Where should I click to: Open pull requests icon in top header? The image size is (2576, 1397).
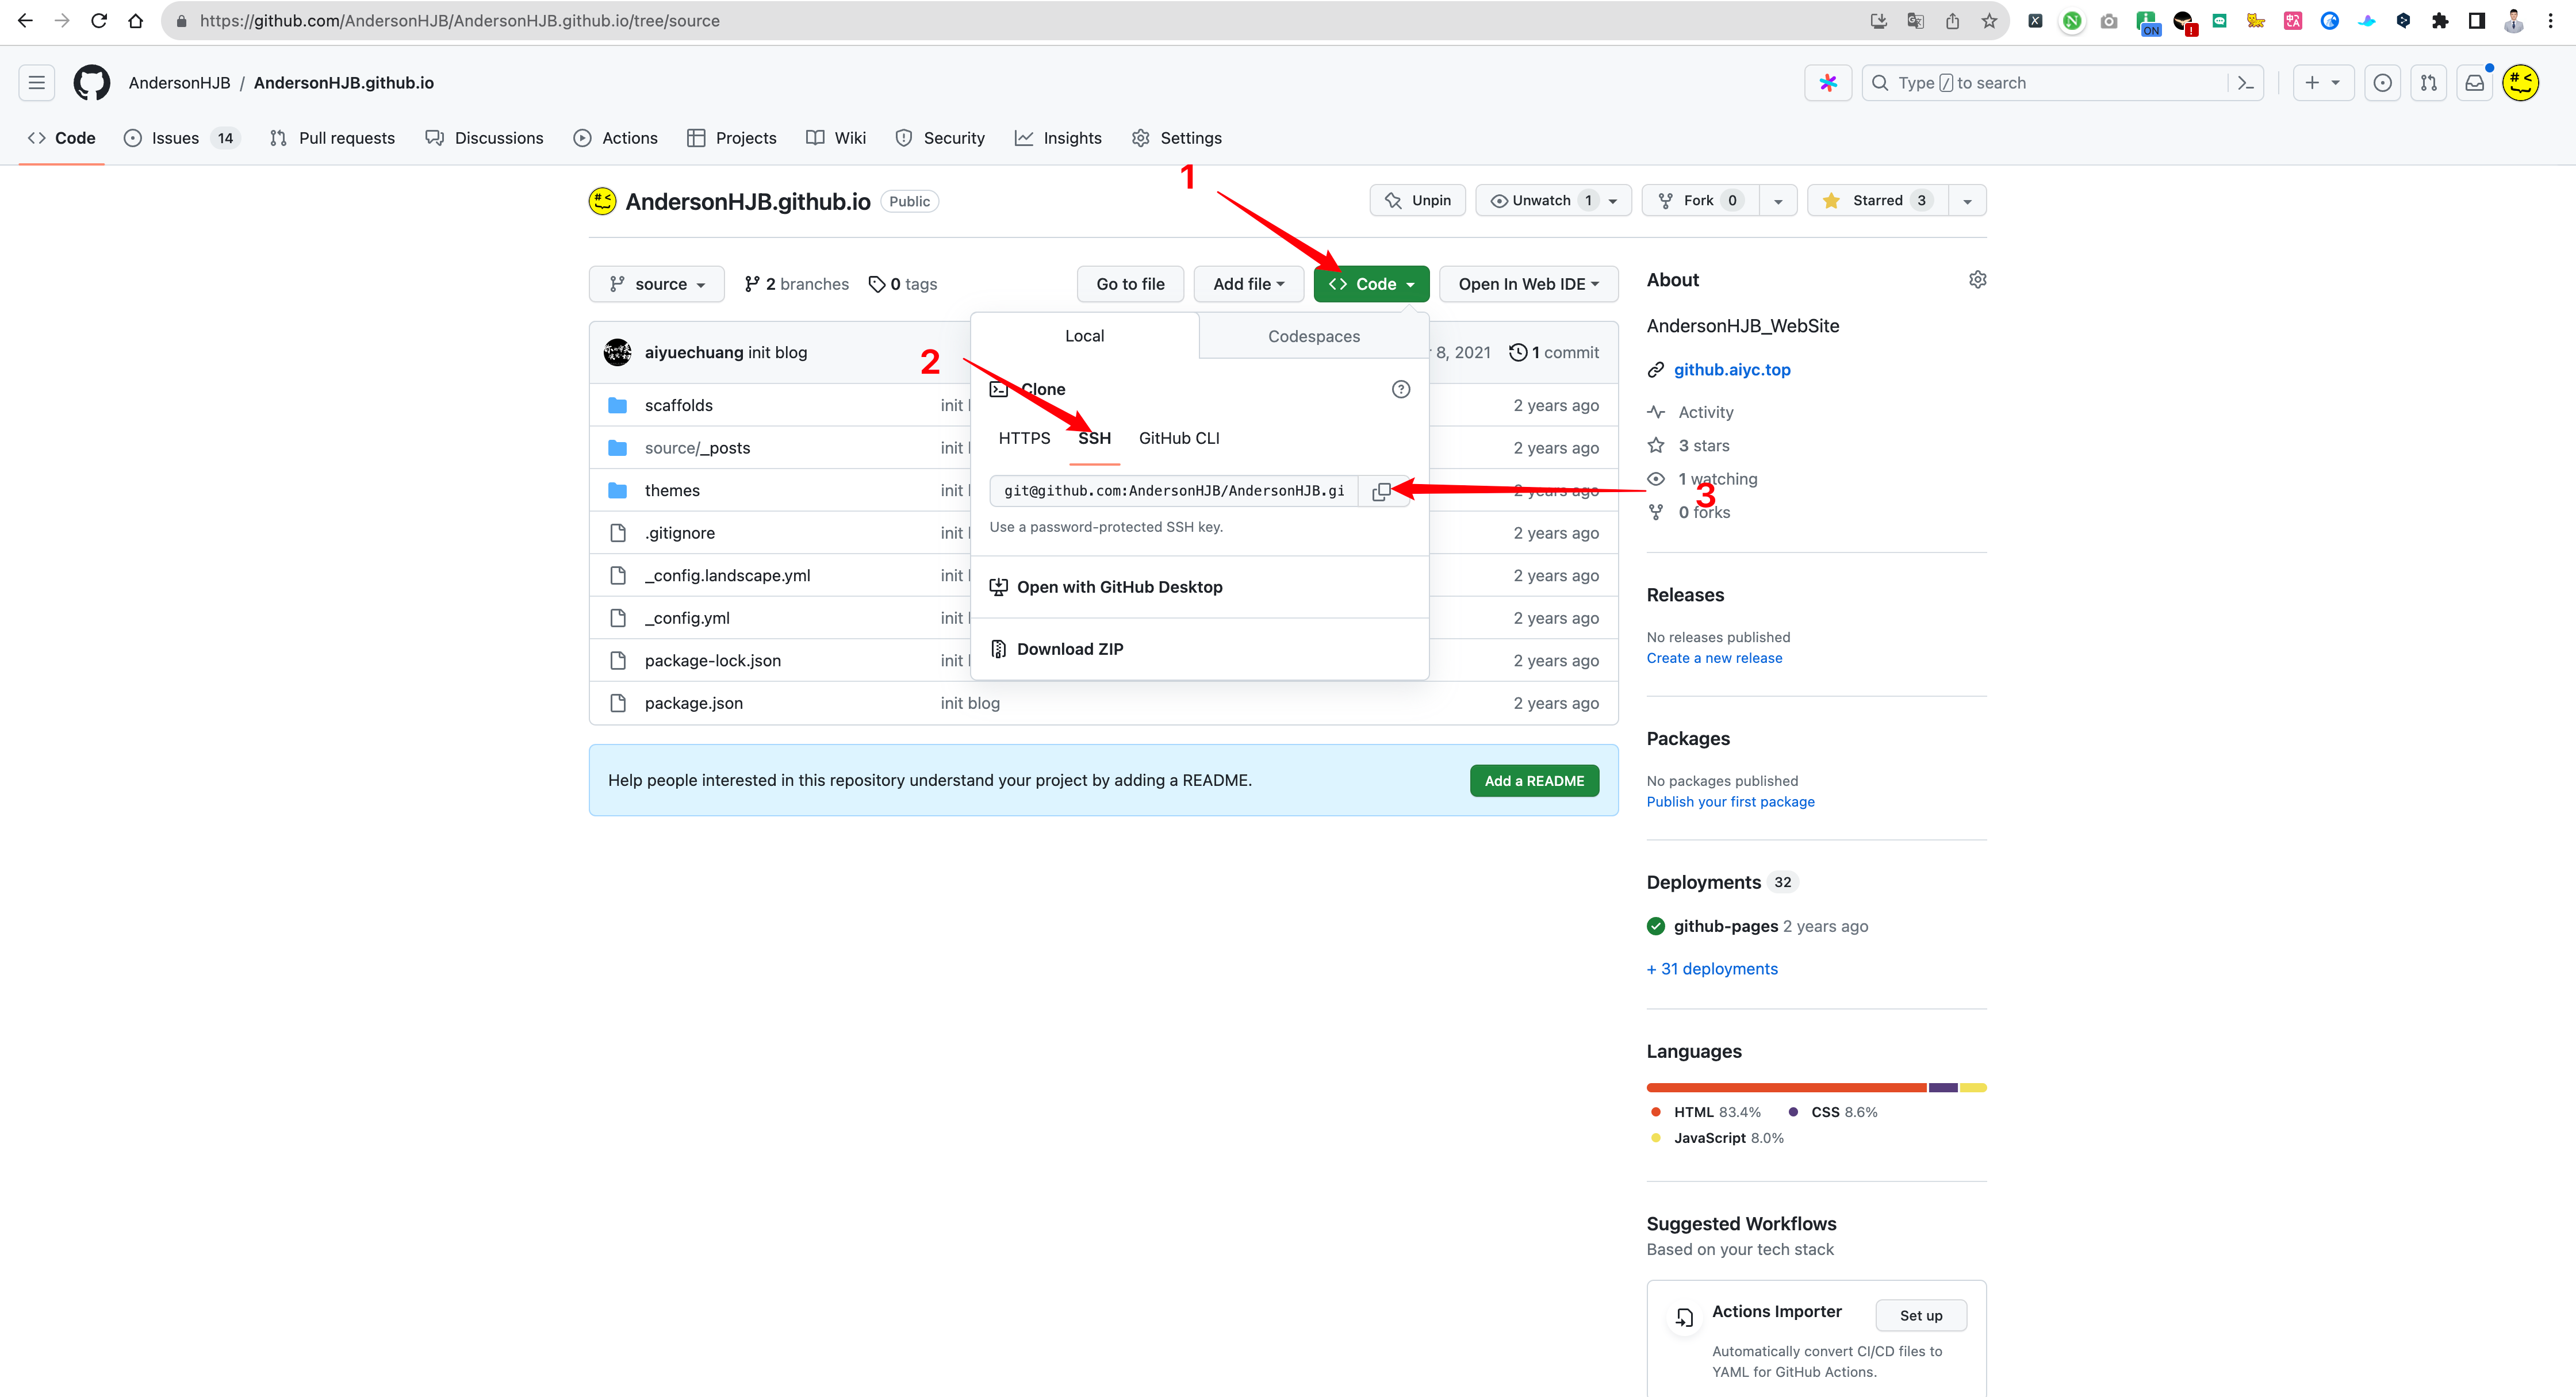coord(2429,83)
